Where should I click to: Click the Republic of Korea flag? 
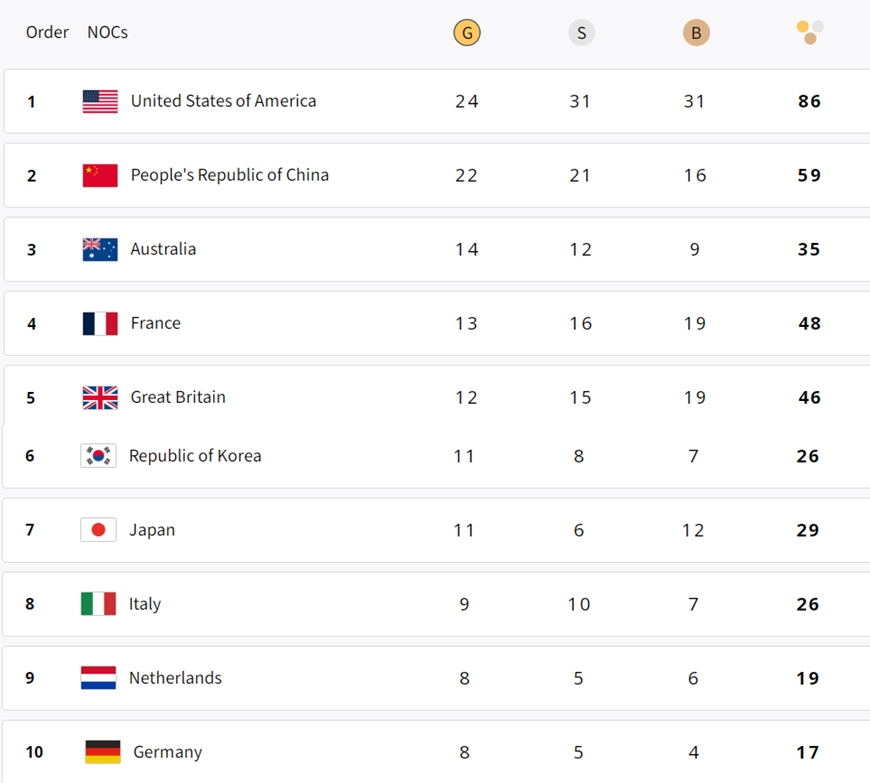coord(98,456)
